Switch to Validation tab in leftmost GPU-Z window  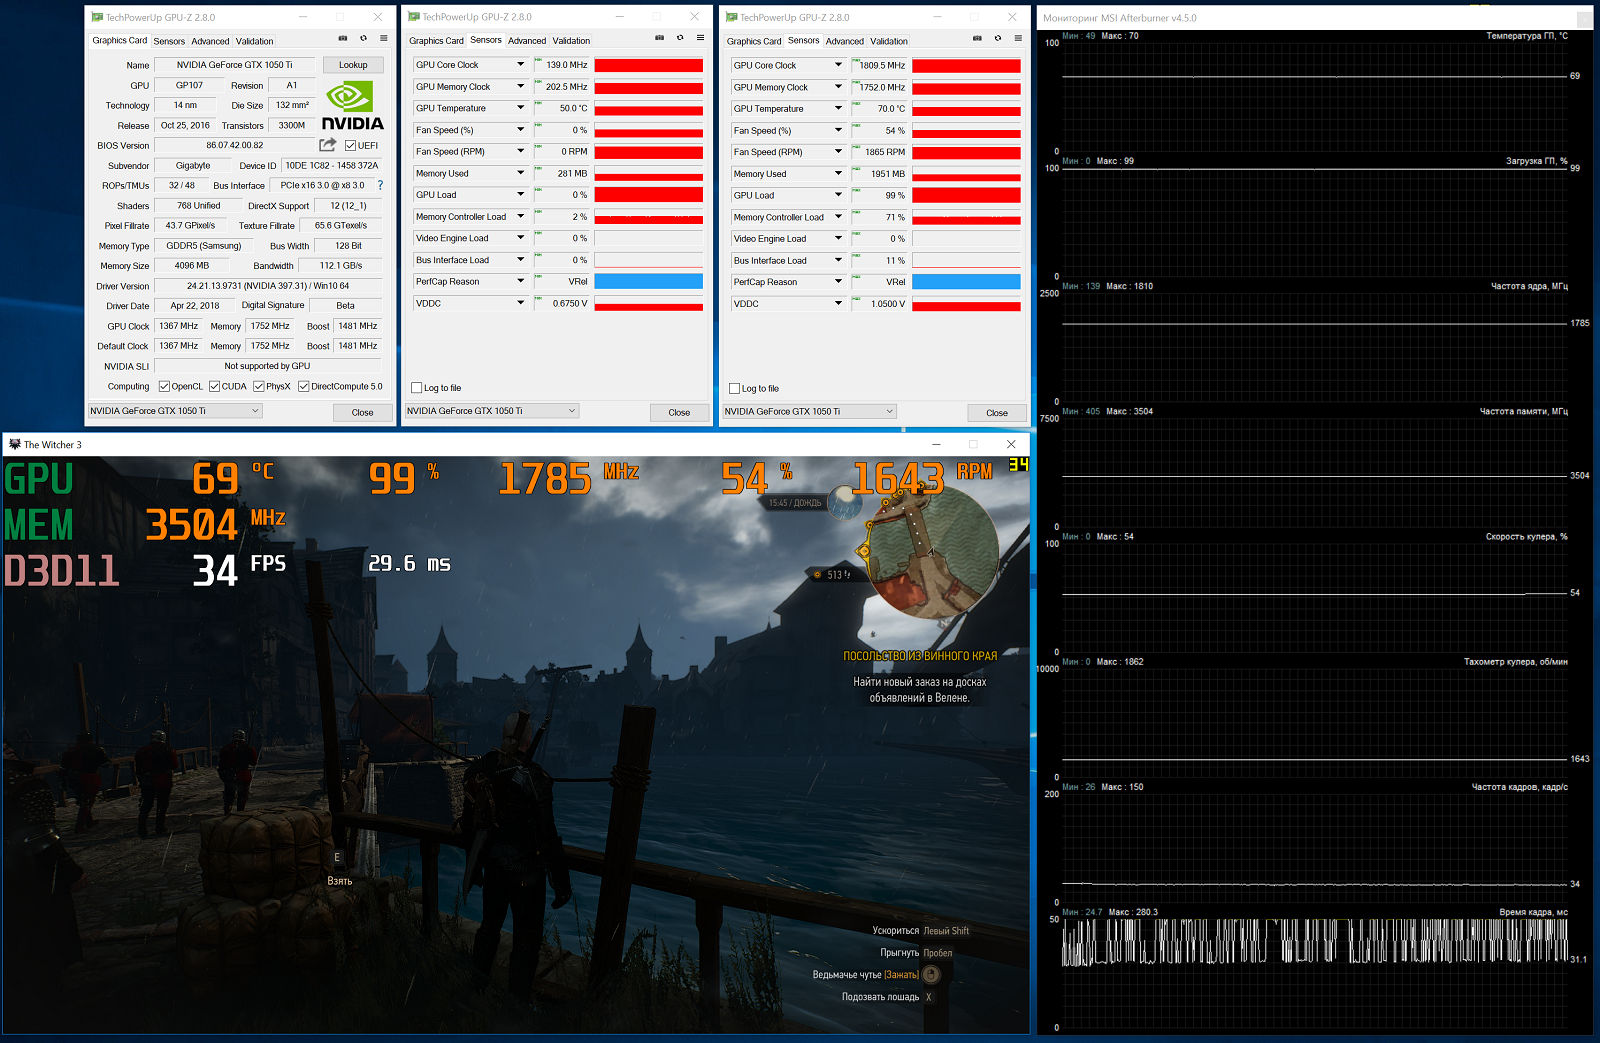254,41
